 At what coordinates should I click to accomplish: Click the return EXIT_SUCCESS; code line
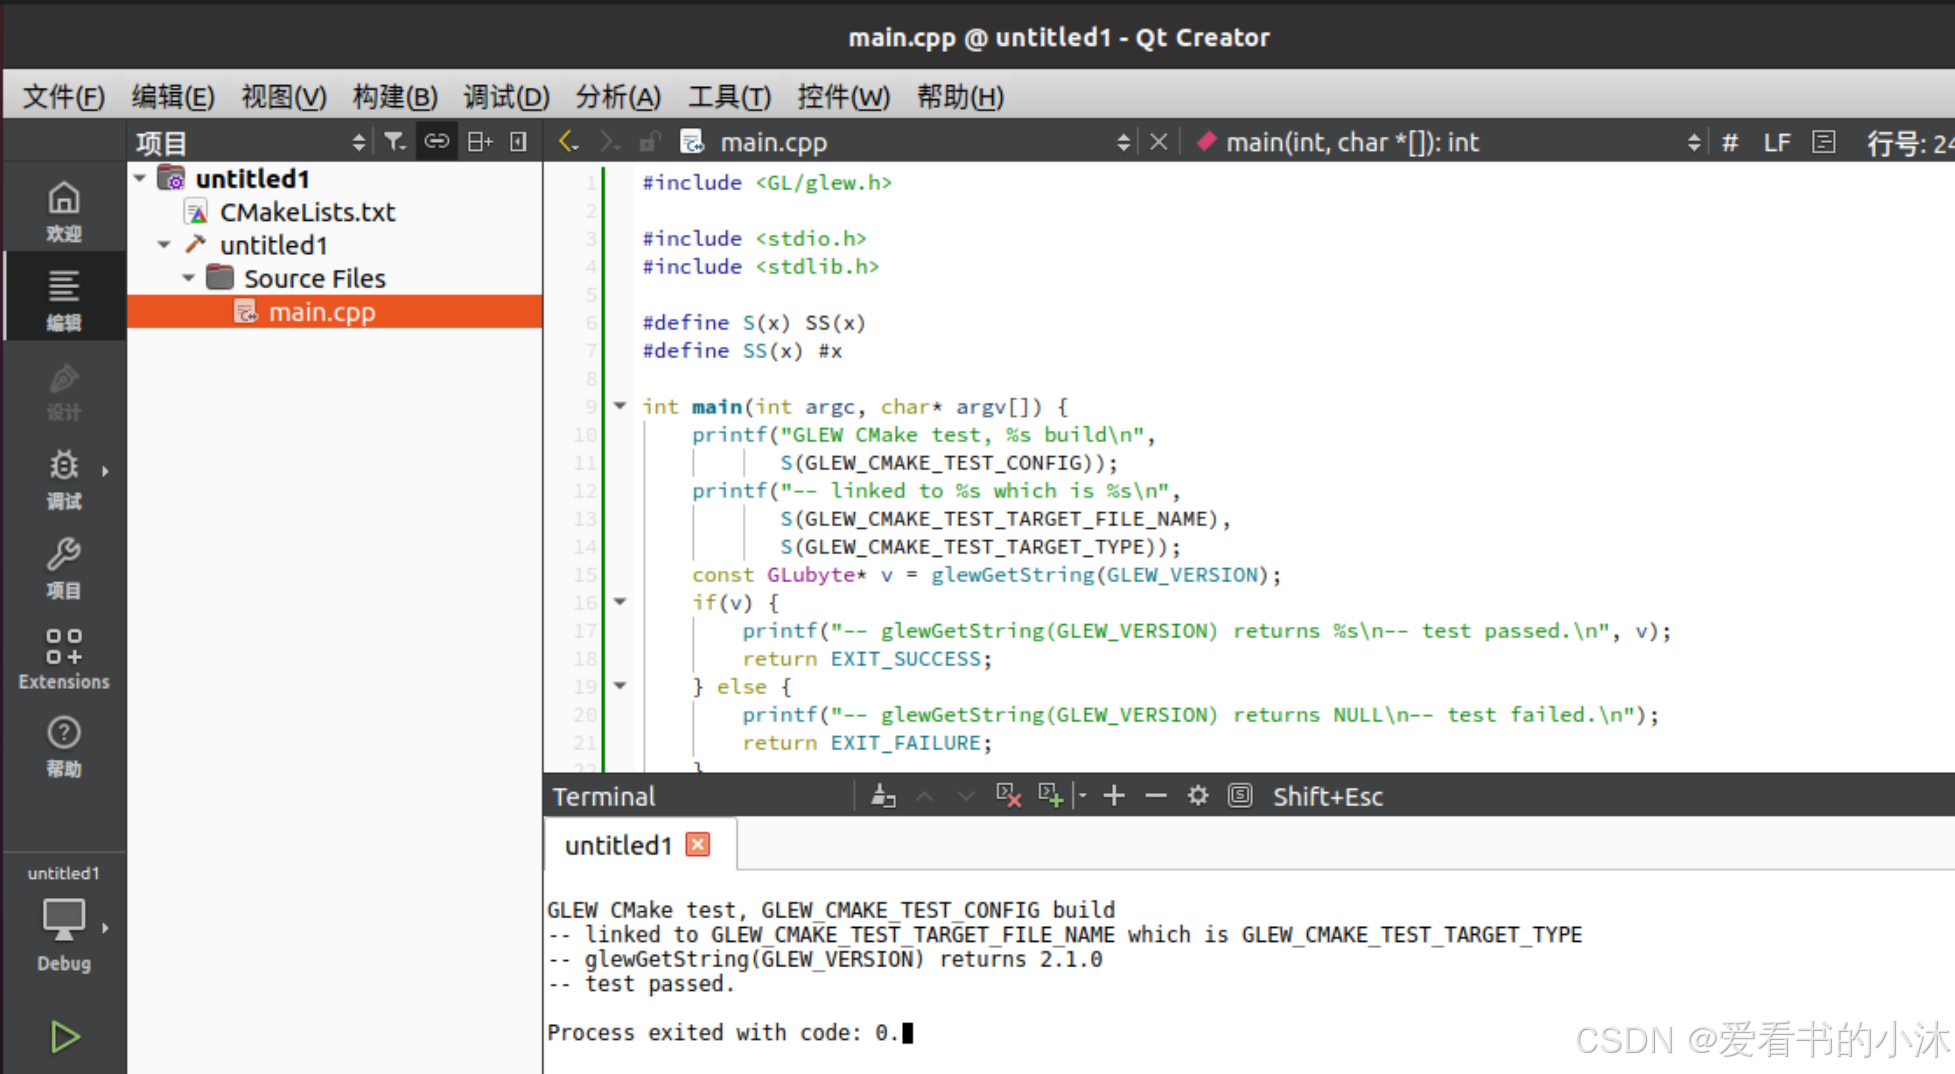tap(867, 659)
